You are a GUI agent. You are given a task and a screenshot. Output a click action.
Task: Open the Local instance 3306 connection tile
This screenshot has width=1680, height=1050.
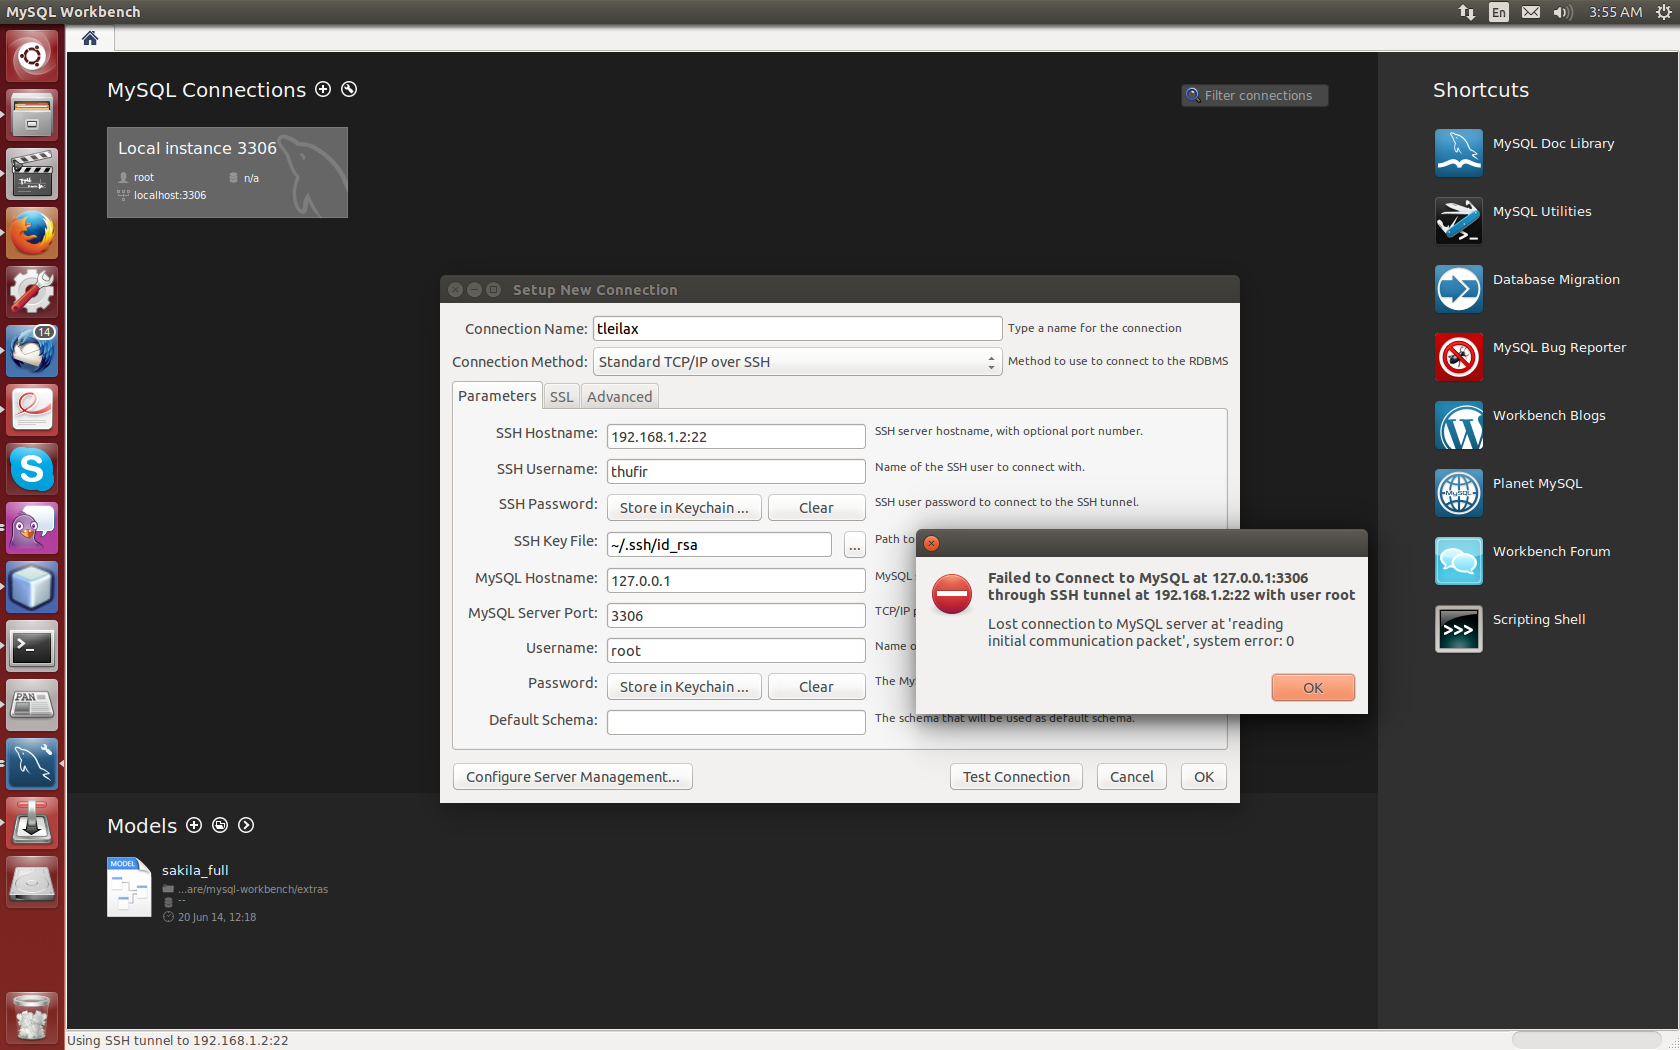[227, 172]
